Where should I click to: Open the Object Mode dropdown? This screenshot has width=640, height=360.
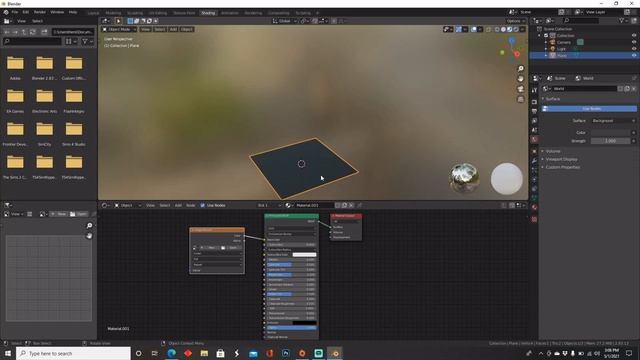click(x=119, y=29)
